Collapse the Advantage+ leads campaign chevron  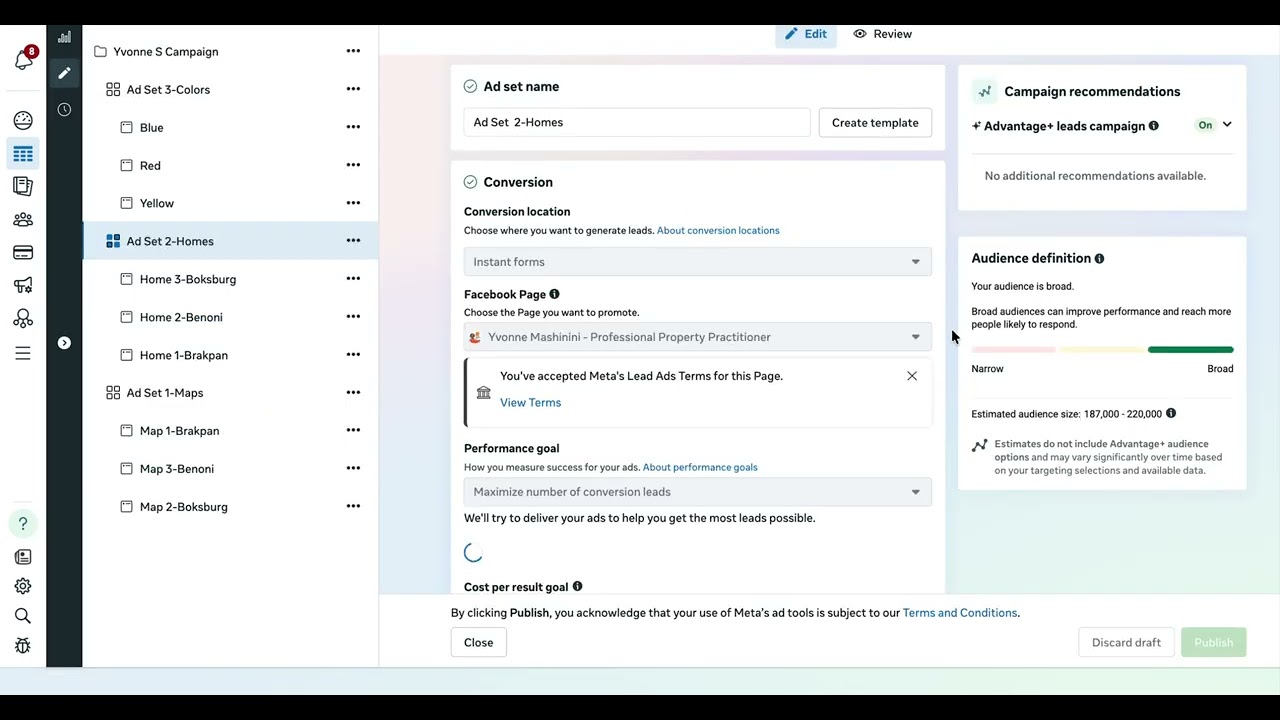[x=1227, y=125]
